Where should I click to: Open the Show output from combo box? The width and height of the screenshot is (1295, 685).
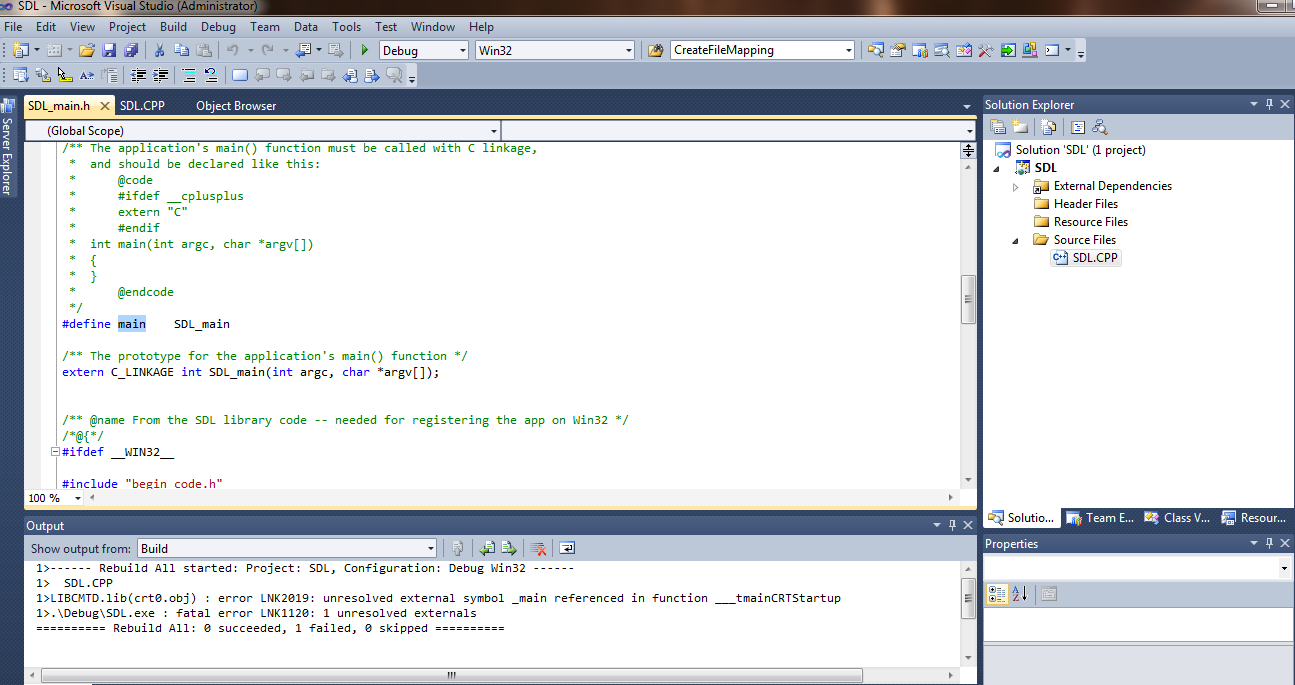pos(286,548)
